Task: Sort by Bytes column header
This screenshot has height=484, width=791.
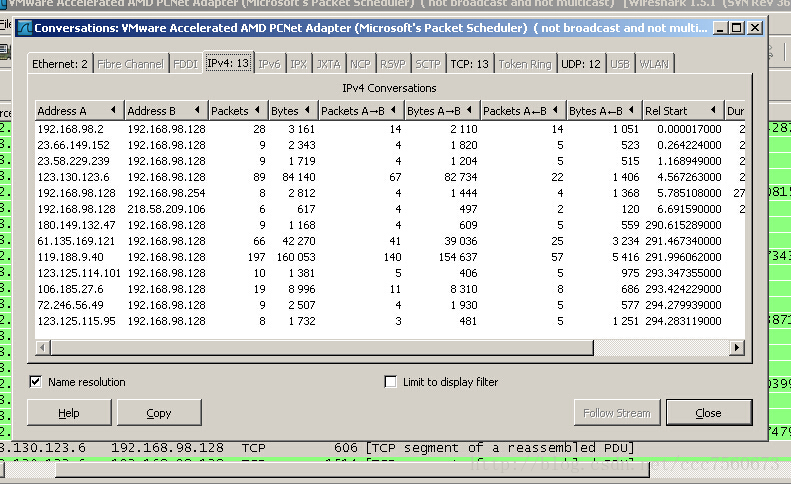Action: pos(293,111)
